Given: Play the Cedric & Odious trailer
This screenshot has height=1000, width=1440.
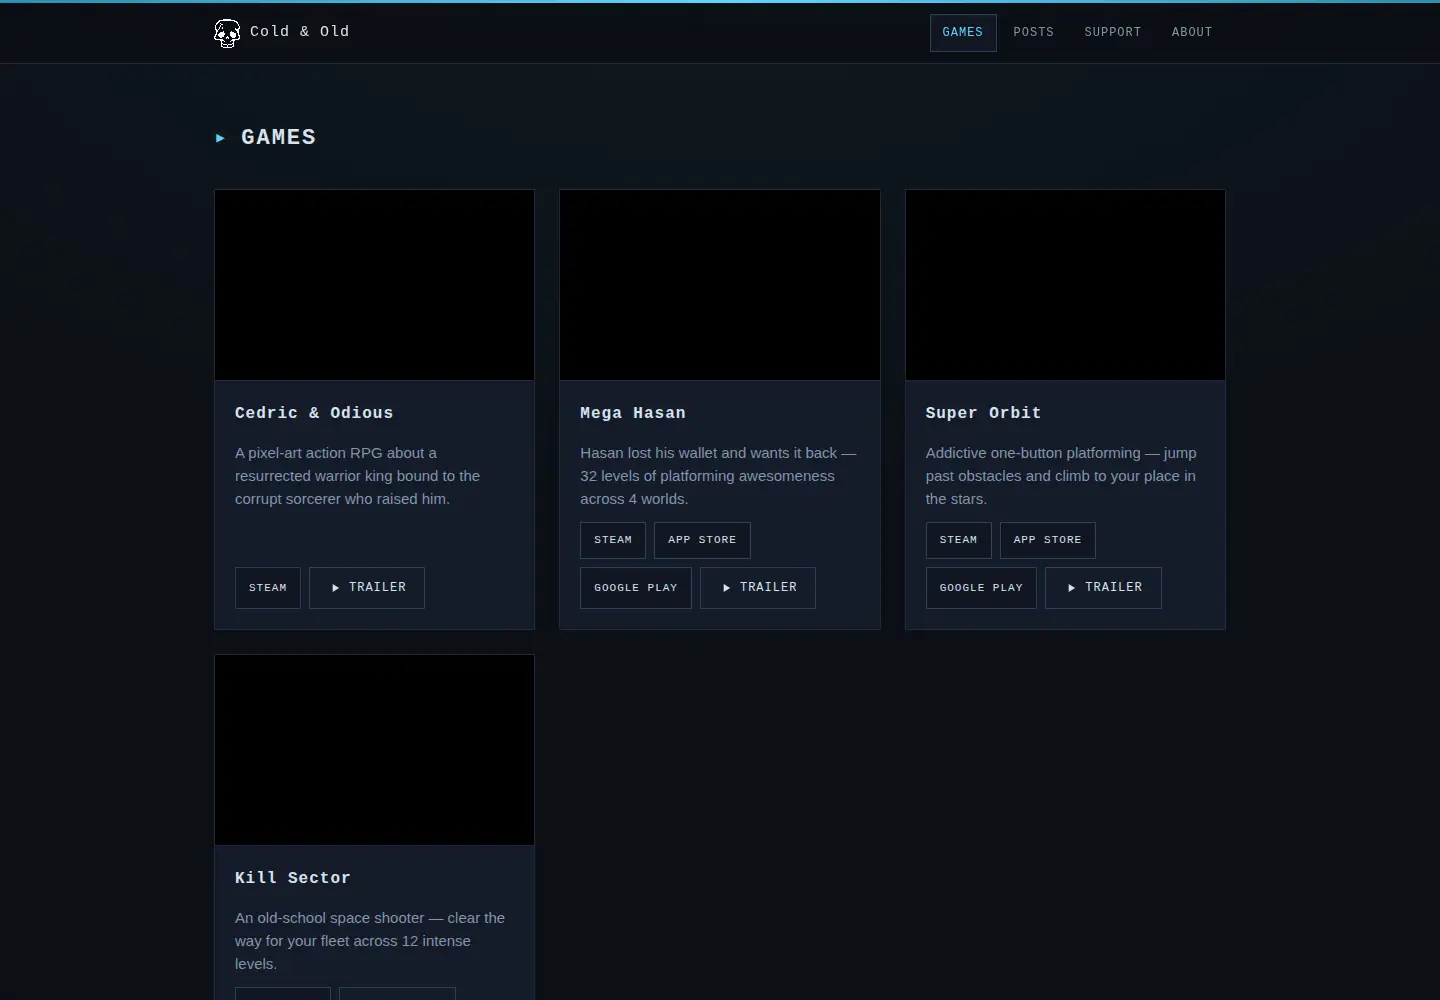Looking at the screenshot, I should 367,588.
